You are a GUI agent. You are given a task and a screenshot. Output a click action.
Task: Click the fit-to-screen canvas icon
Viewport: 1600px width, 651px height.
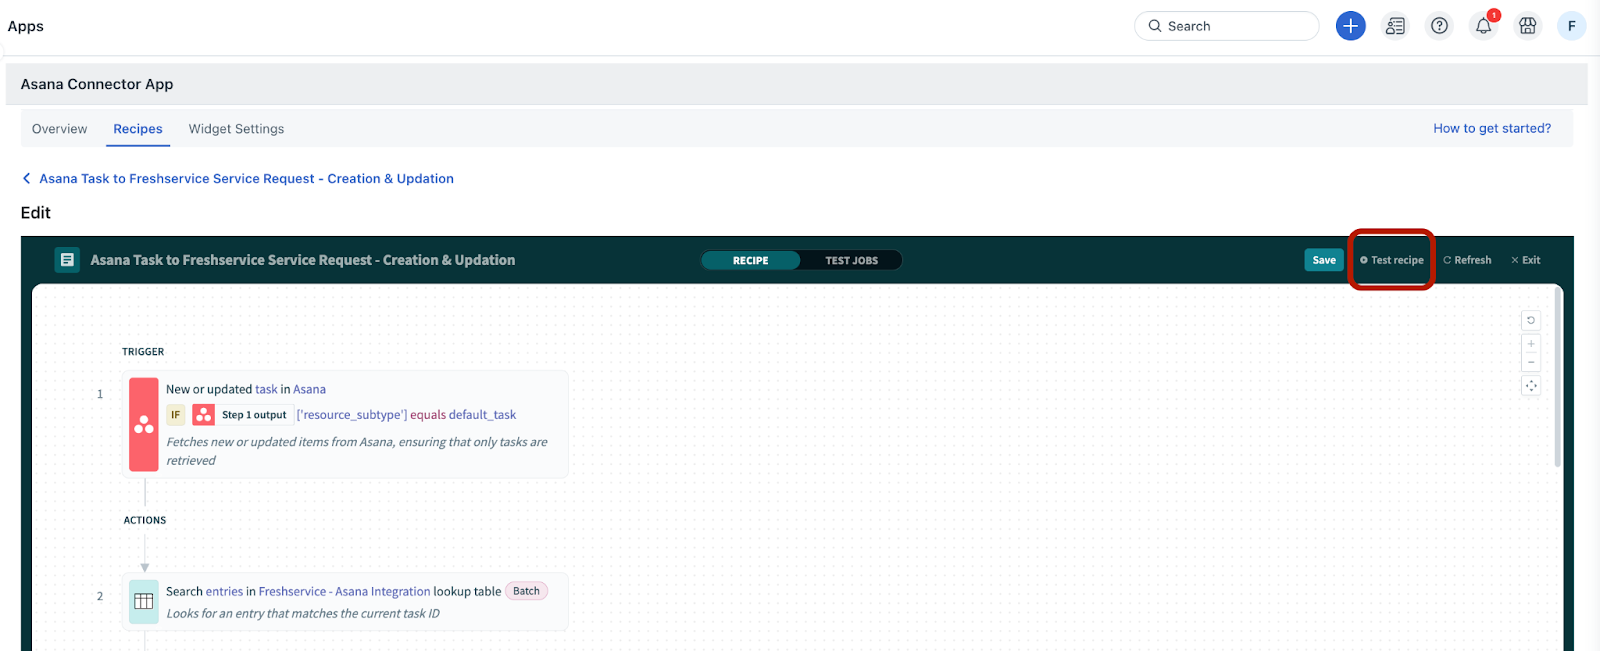click(1531, 386)
